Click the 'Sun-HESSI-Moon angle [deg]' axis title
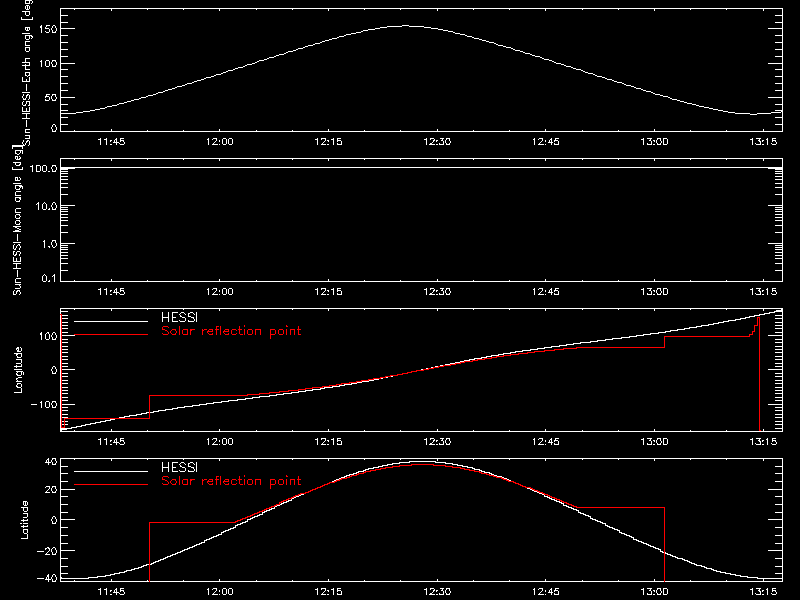 click(18, 220)
